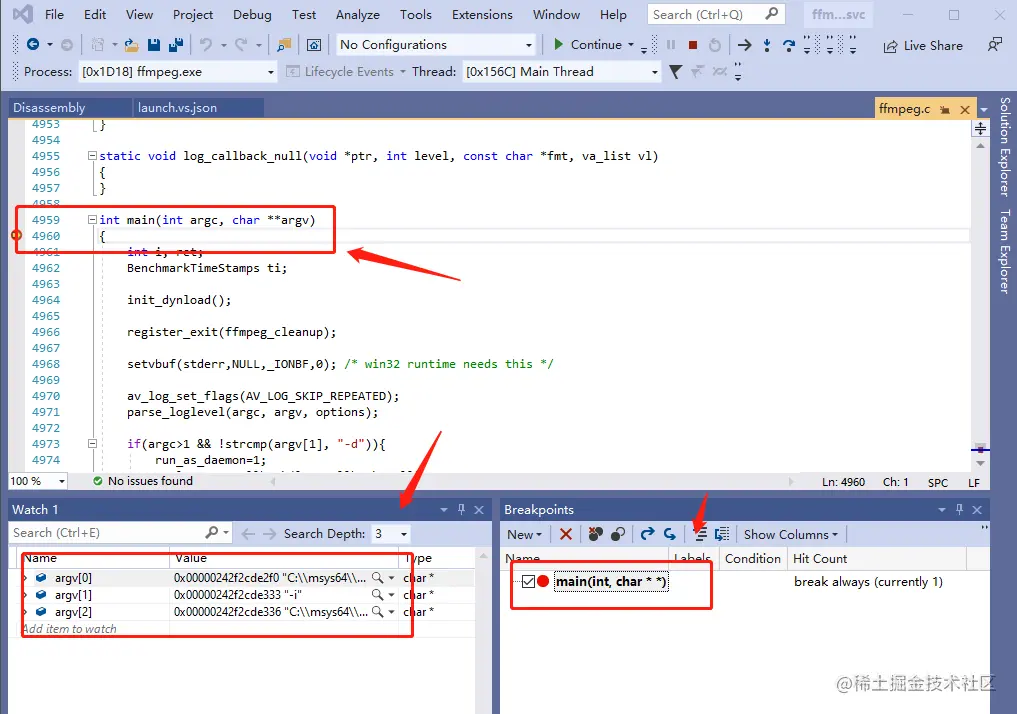Stop debugging with the red square icon

[x=693, y=45]
